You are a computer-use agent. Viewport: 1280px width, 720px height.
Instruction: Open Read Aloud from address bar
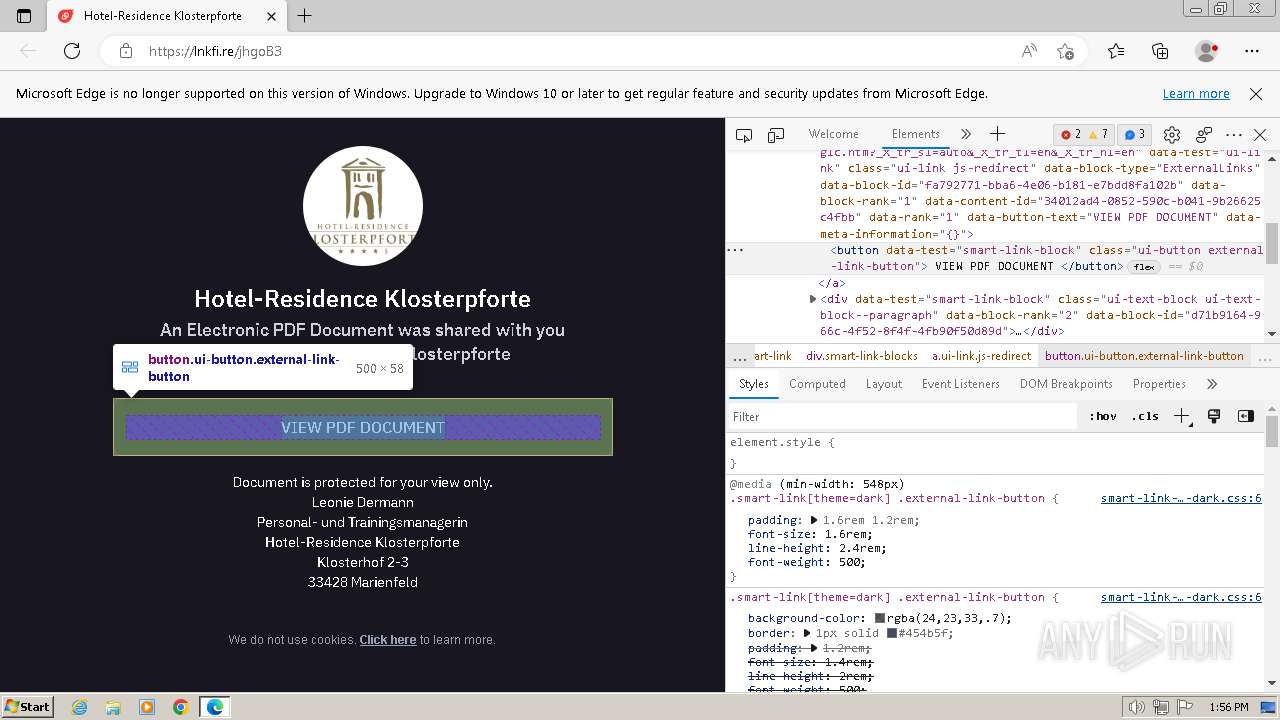pos(1029,51)
